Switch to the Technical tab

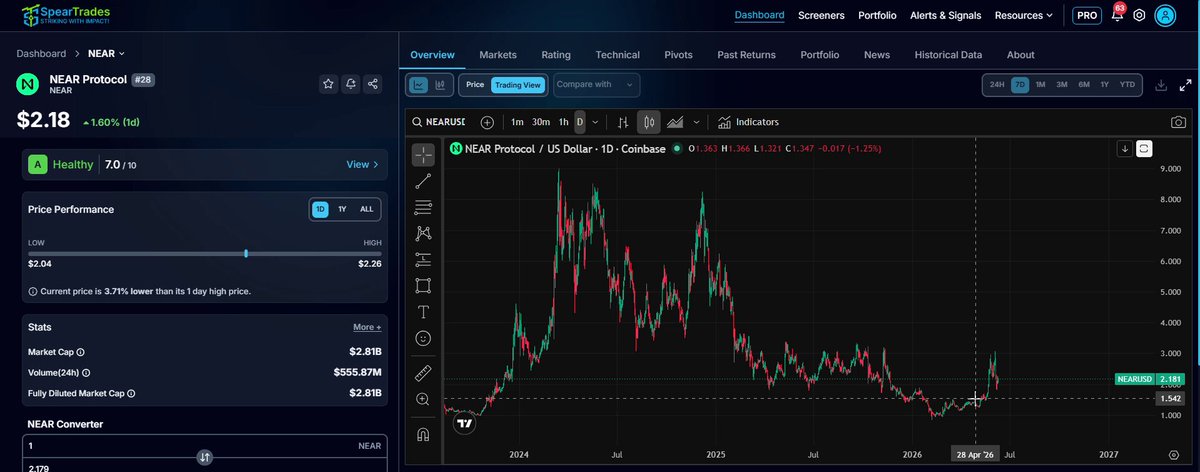point(617,55)
